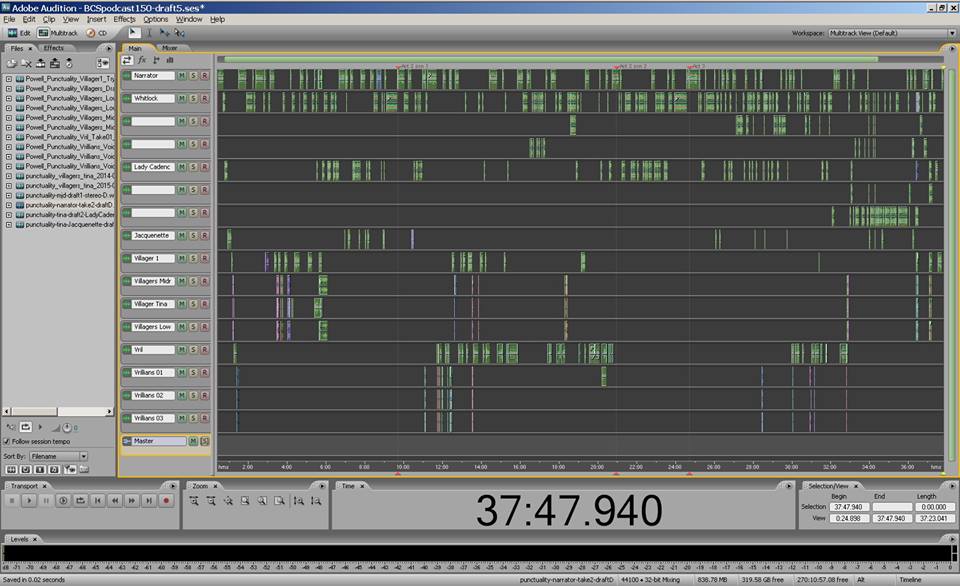Solo the Whitlock track
Viewport: 960px width, 586px height.
click(193, 99)
